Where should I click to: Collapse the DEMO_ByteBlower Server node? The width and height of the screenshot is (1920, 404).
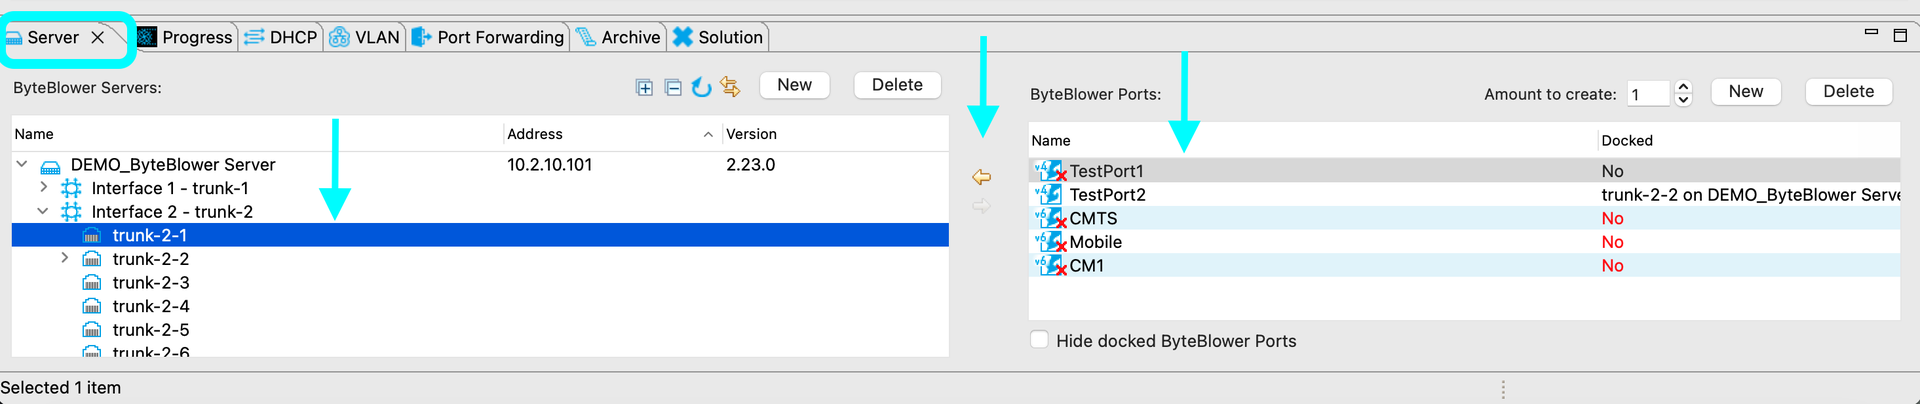pyautogui.click(x=22, y=163)
